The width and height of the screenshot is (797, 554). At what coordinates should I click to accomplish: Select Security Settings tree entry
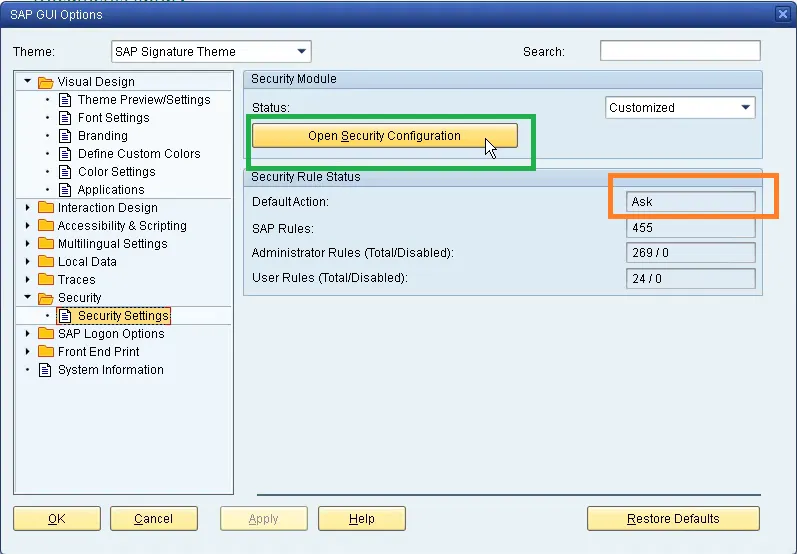point(123,316)
